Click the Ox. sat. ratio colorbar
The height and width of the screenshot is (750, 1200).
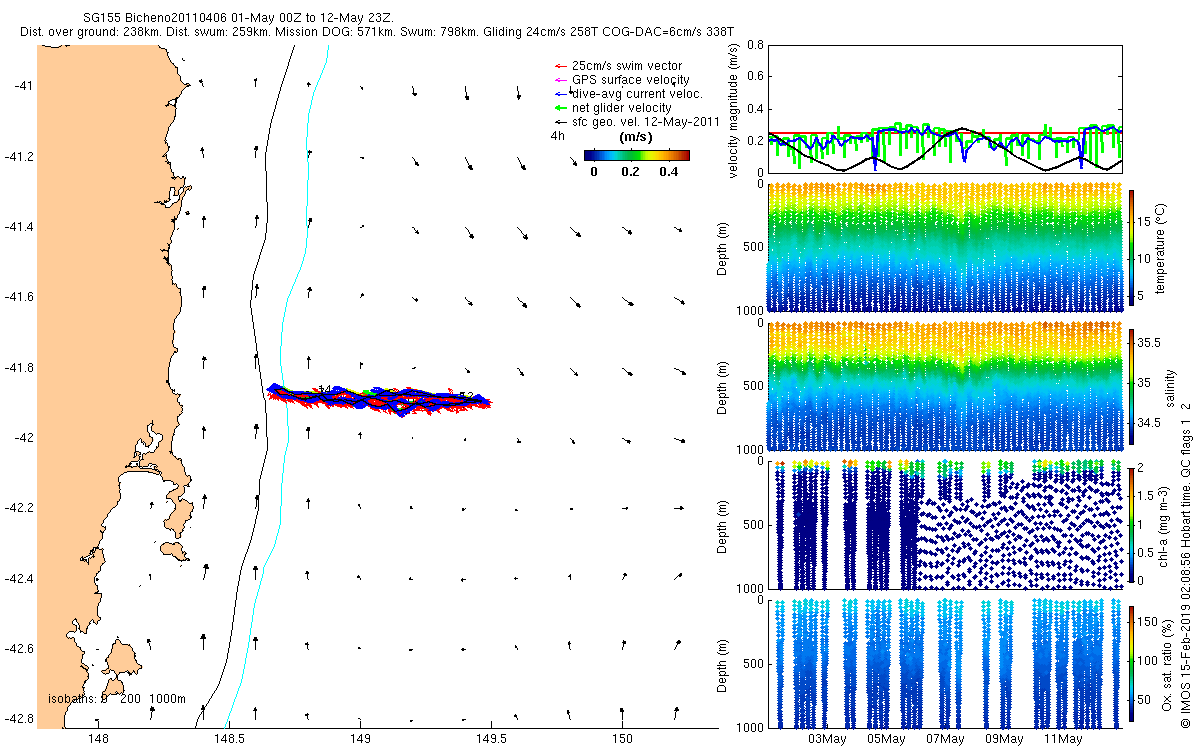[1131, 662]
